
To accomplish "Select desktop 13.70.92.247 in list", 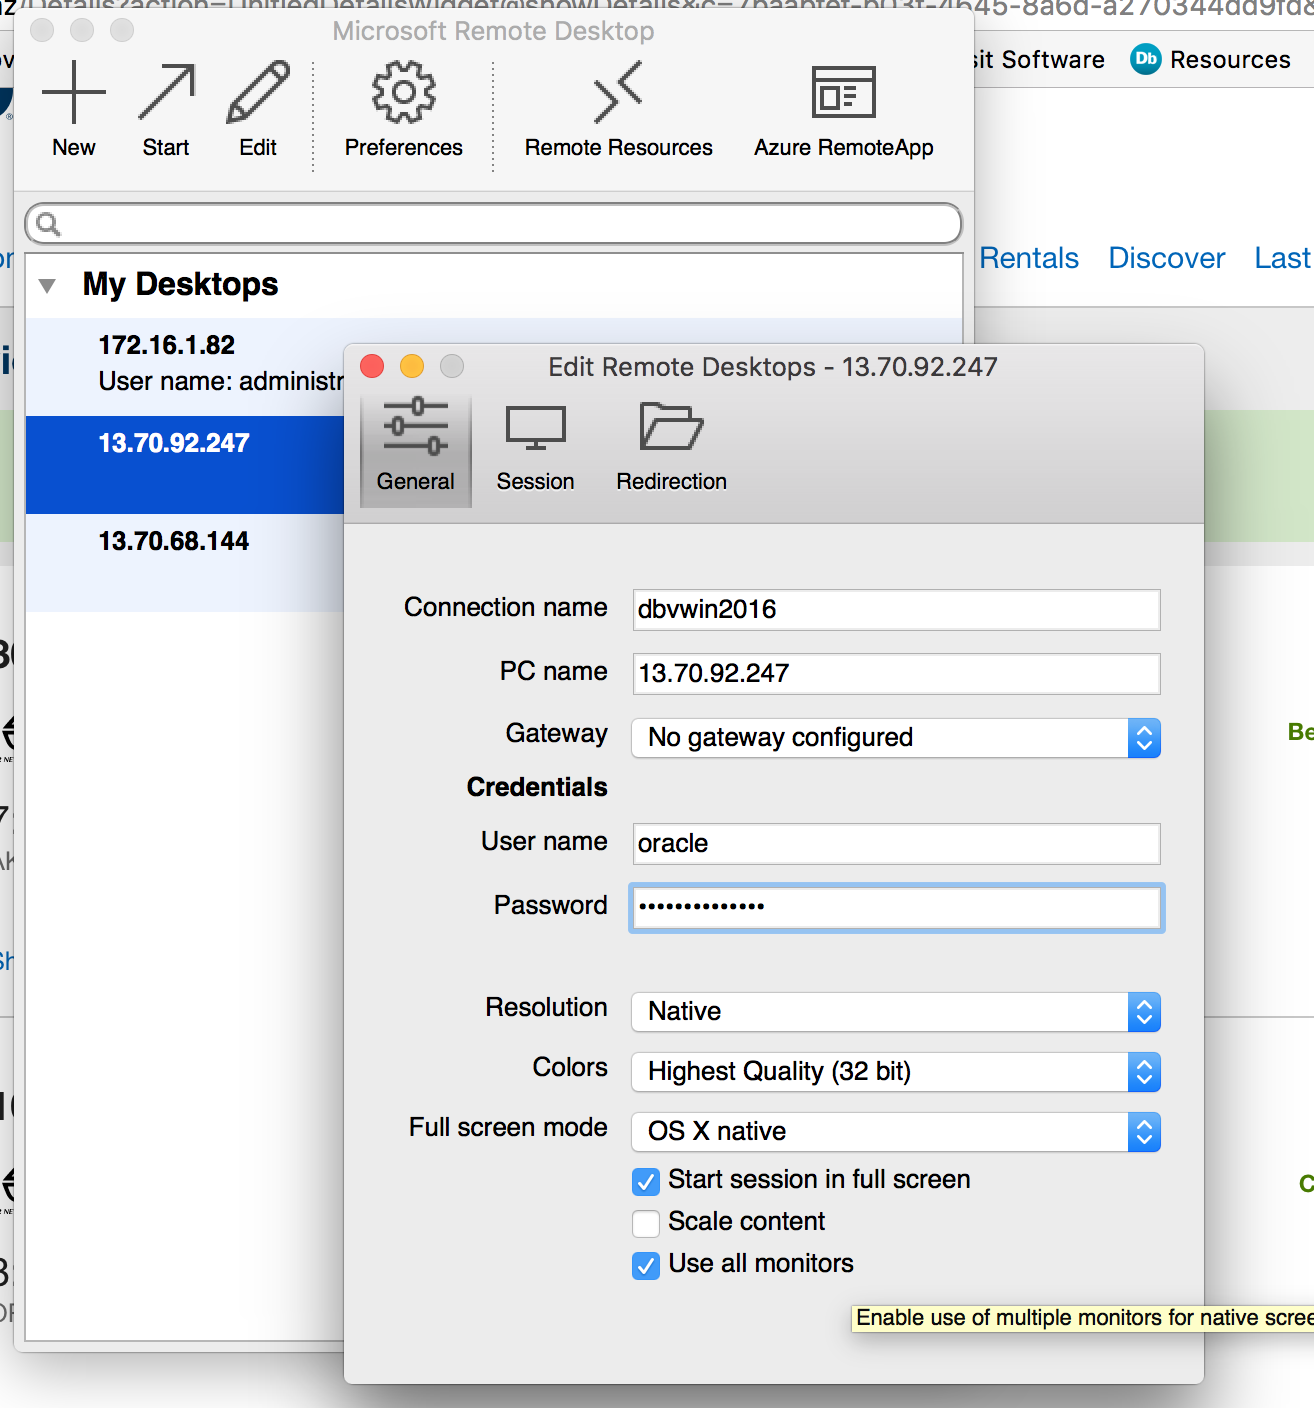I will point(185,464).
